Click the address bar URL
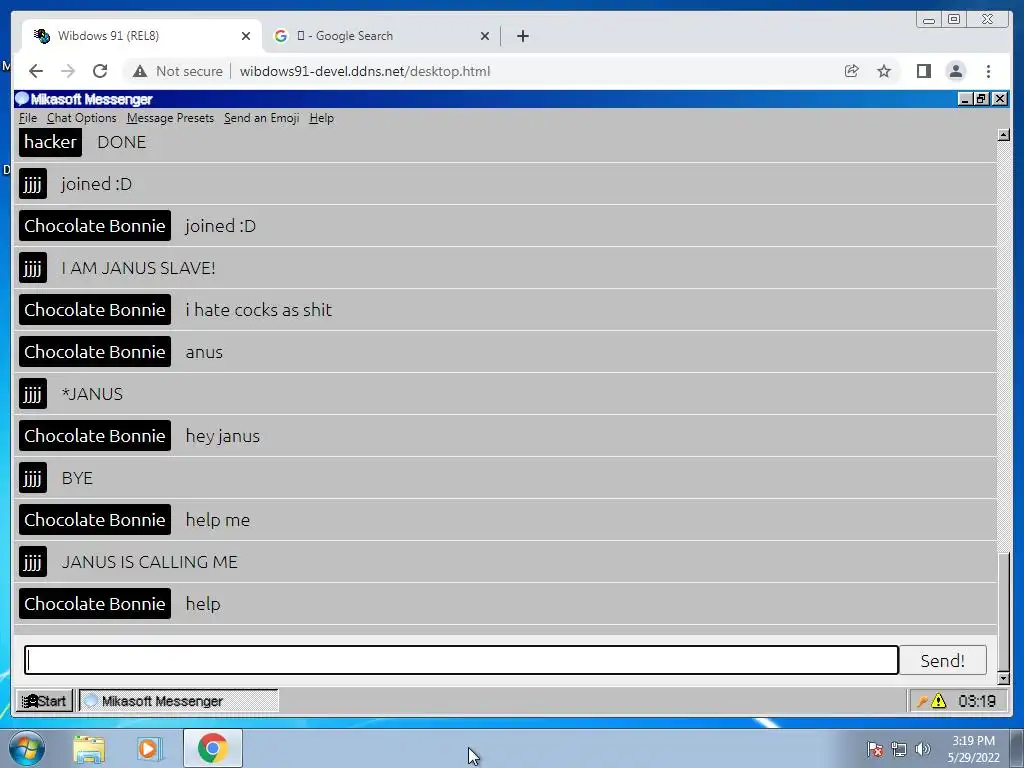Screen dimensions: 1024x768 (364, 71)
